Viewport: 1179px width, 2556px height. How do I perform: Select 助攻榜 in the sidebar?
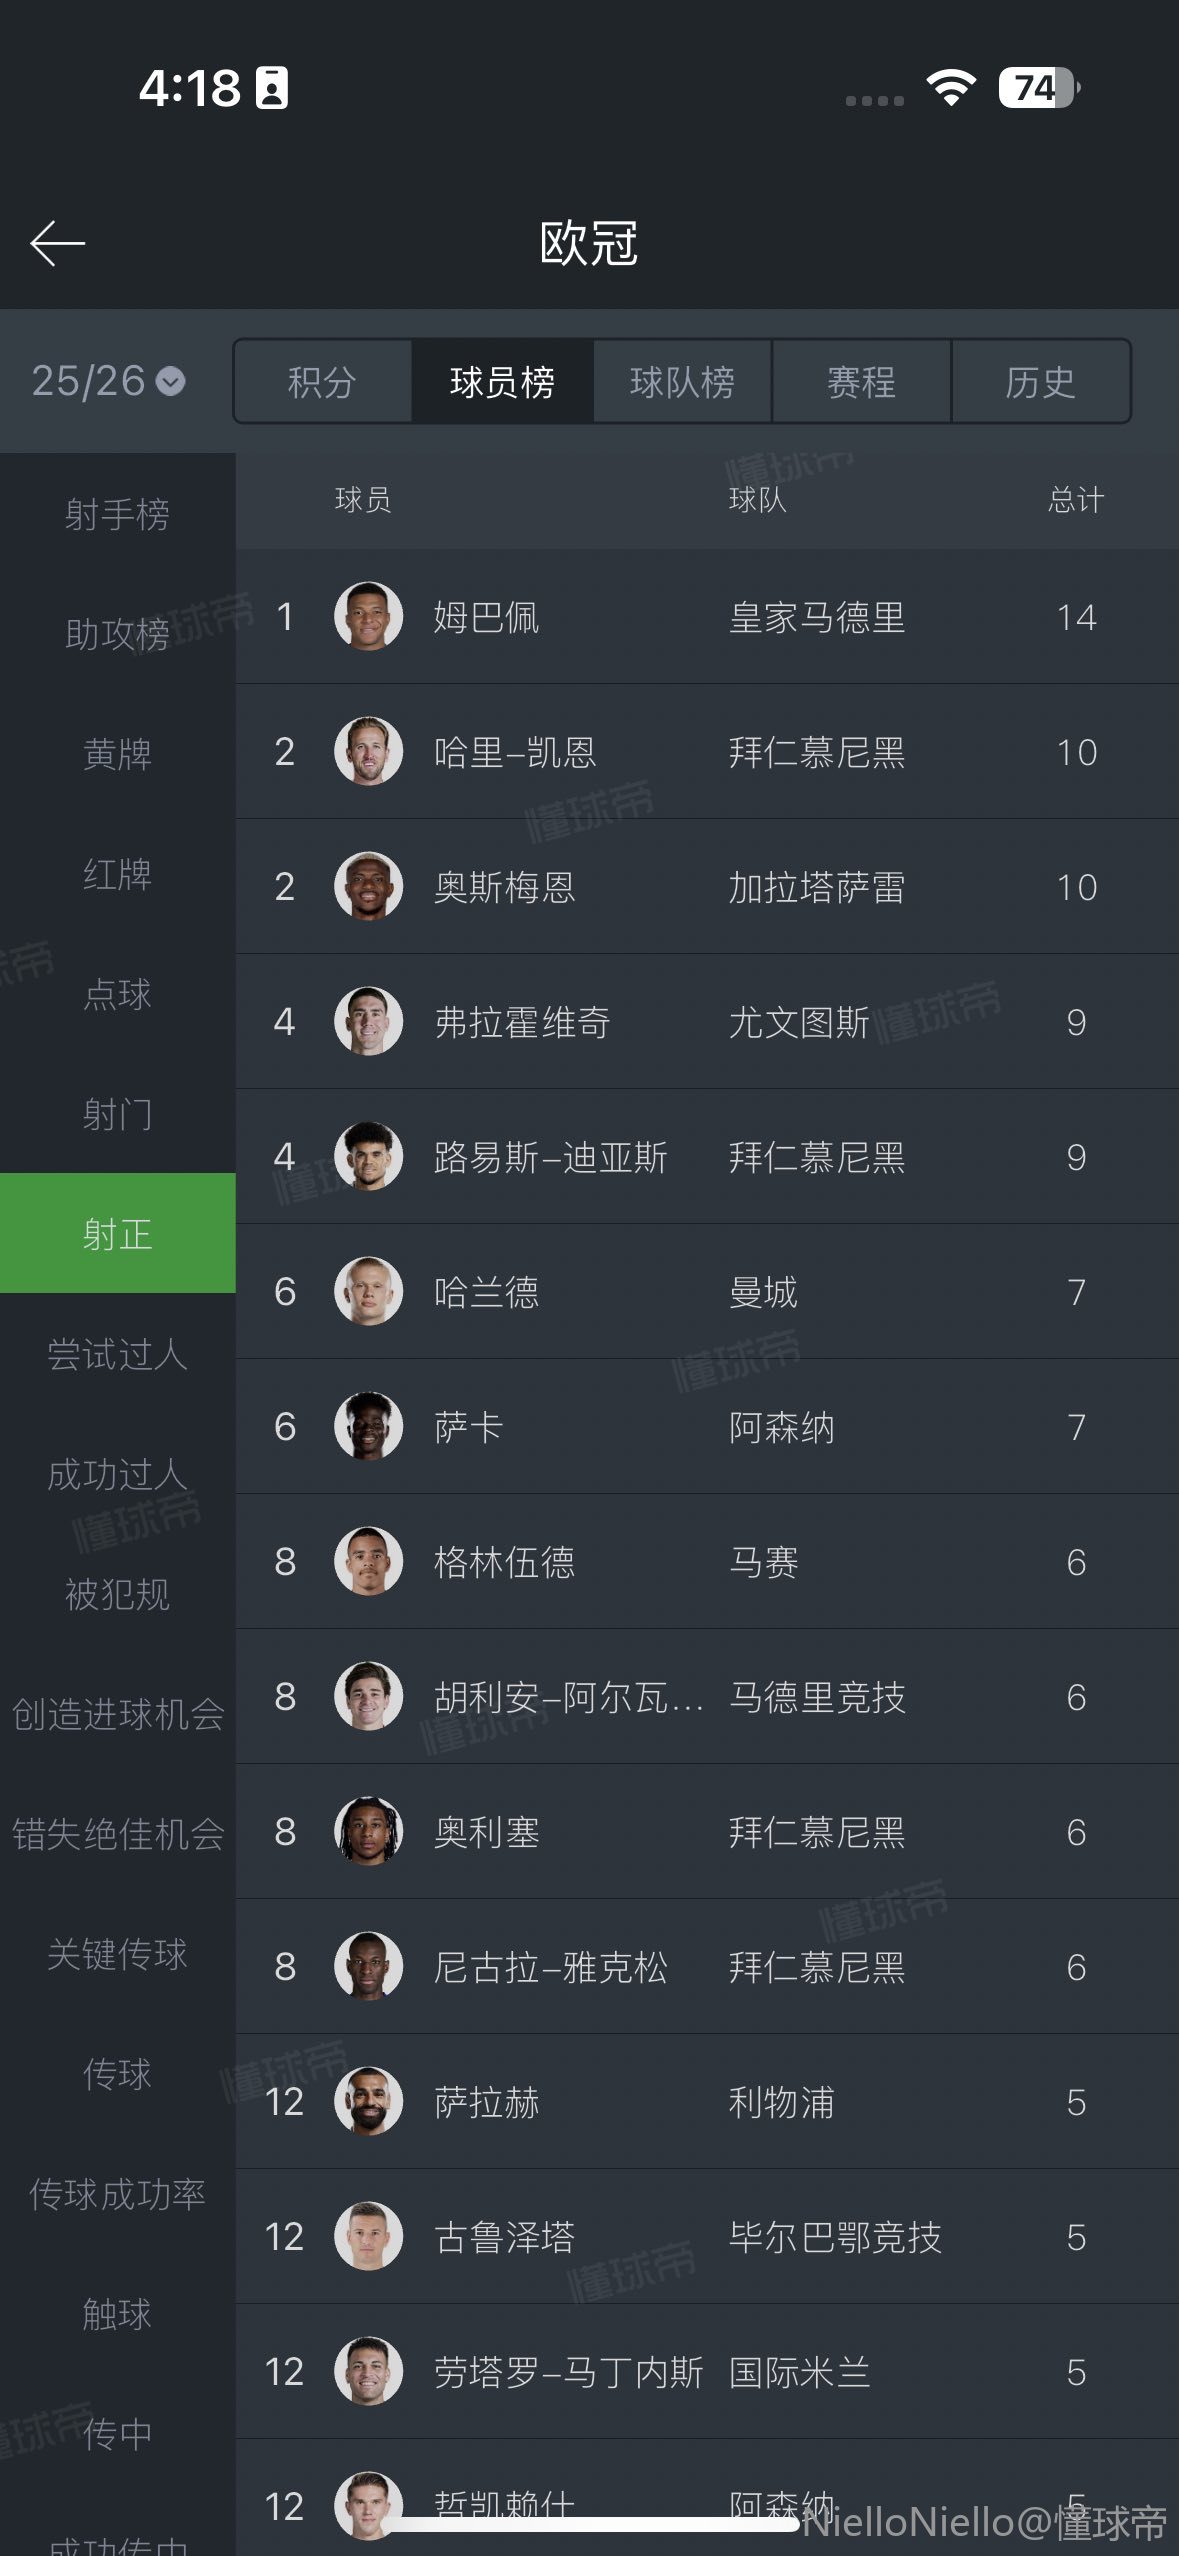117,634
